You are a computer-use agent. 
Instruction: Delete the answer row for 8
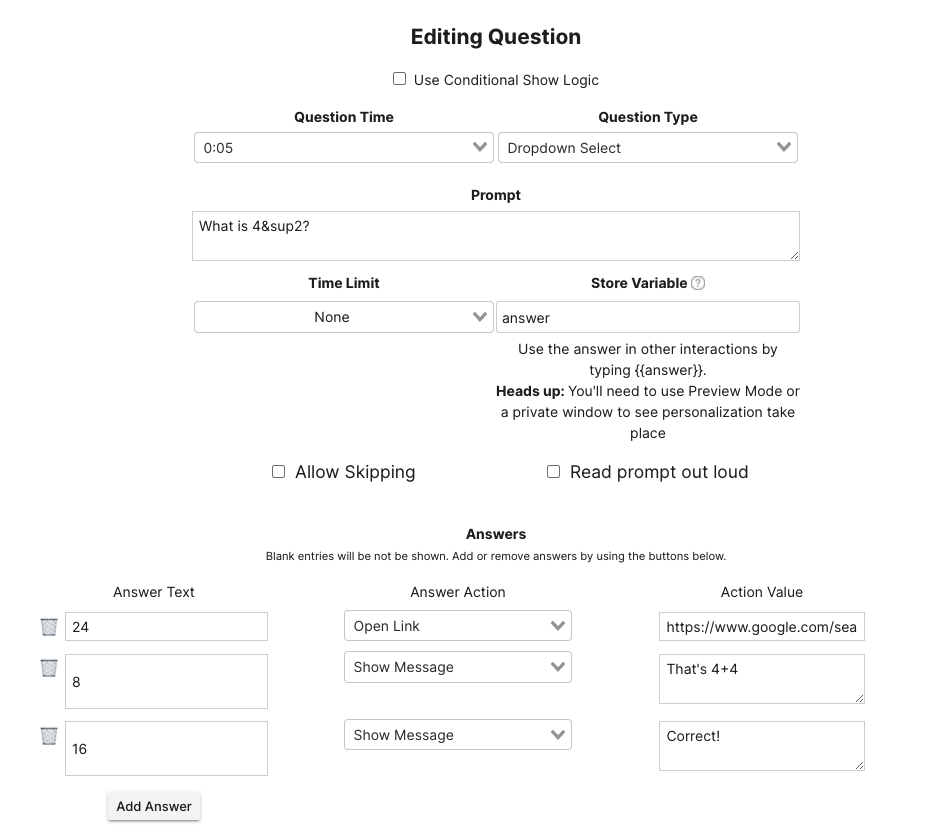(x=49, y=668)
